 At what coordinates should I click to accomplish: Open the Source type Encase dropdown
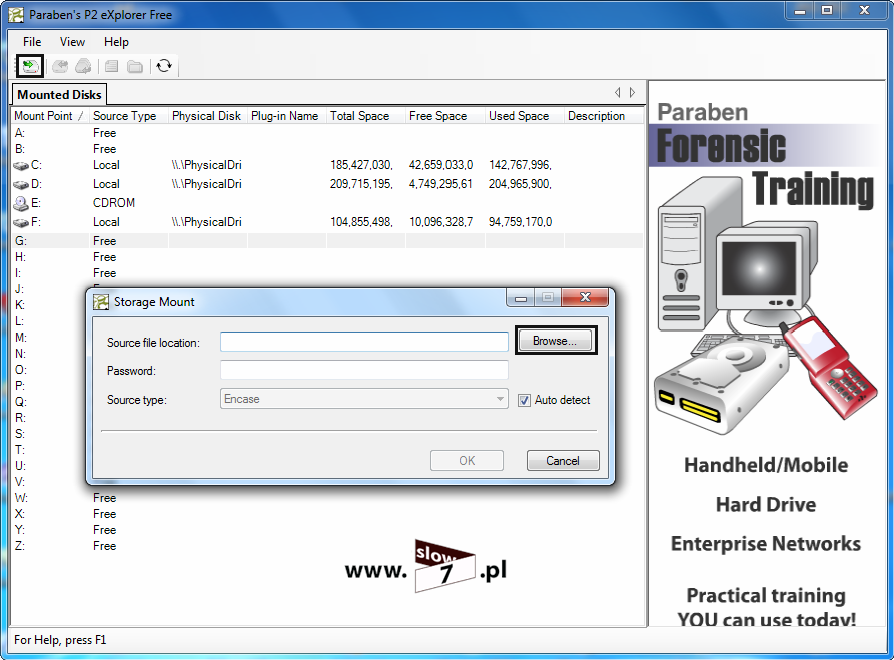[364, 399]
